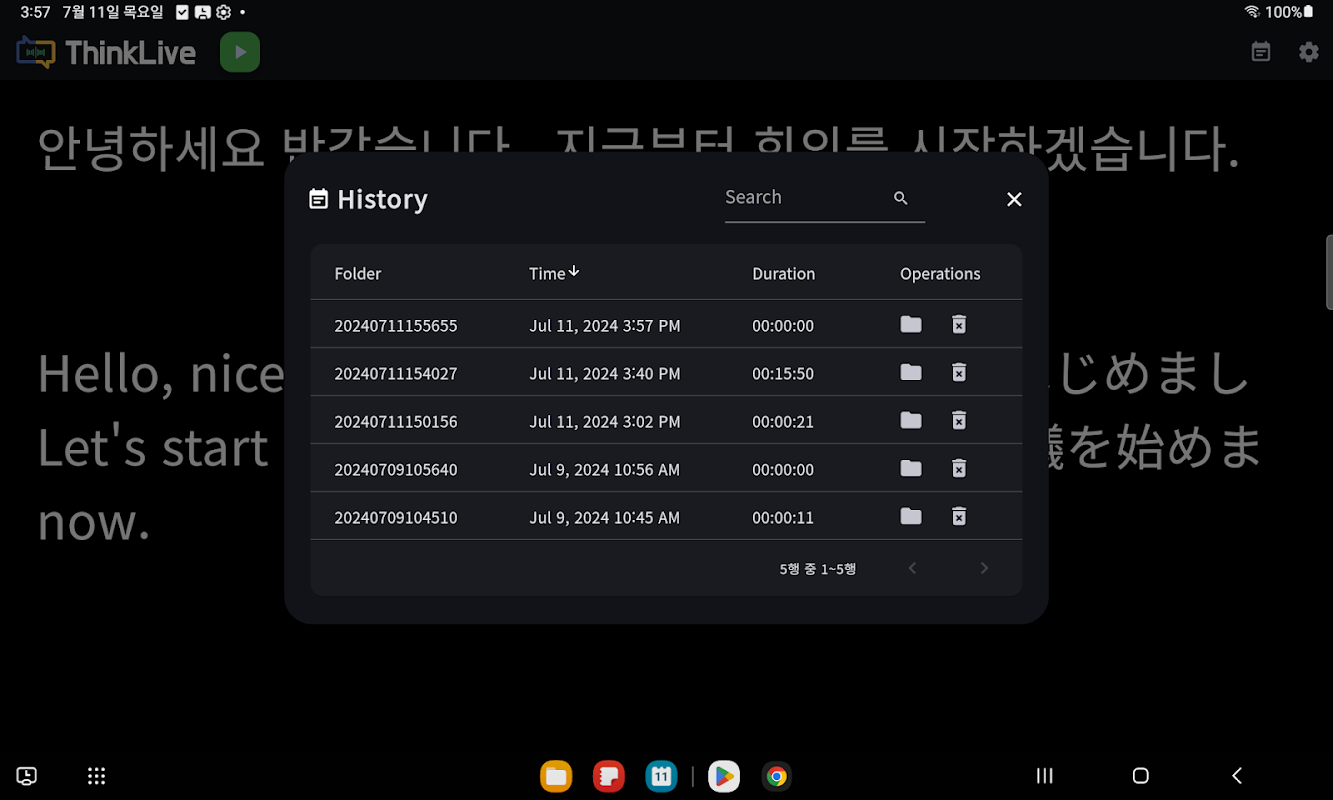Screen dimensions: 1333x800
Task: Delete recording 20240711155655
Action: [958, 324]
